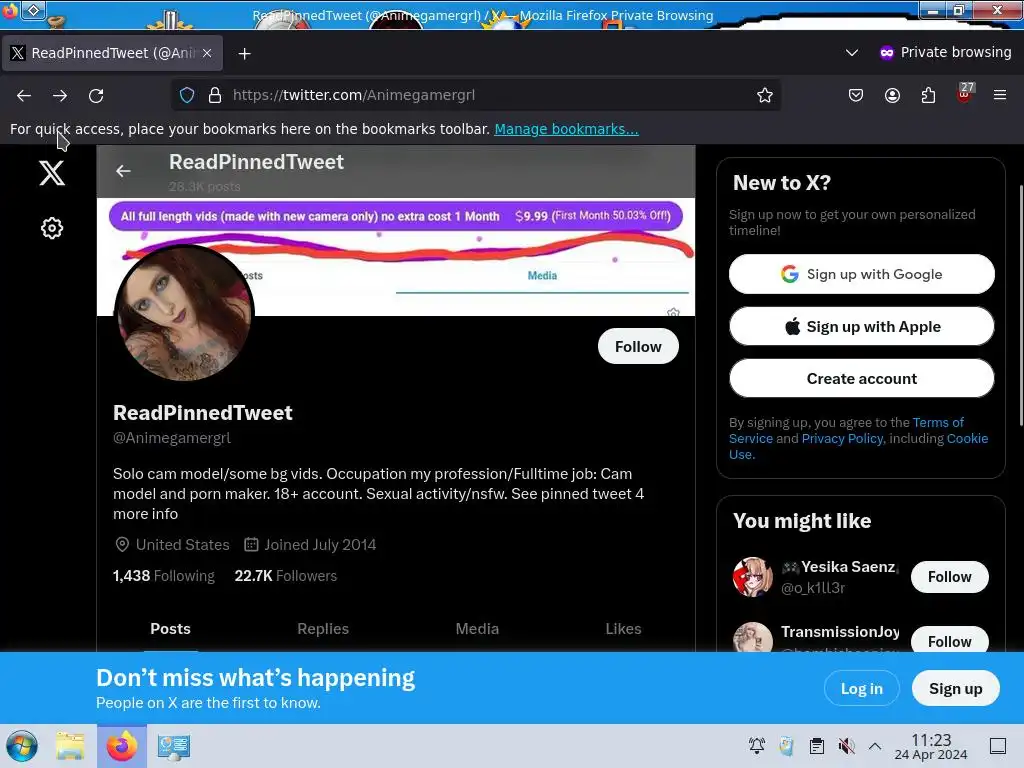Open the clock showing 11:23
The width and height of the screenshot is (1024, 768).
click(x=931, y=746)
